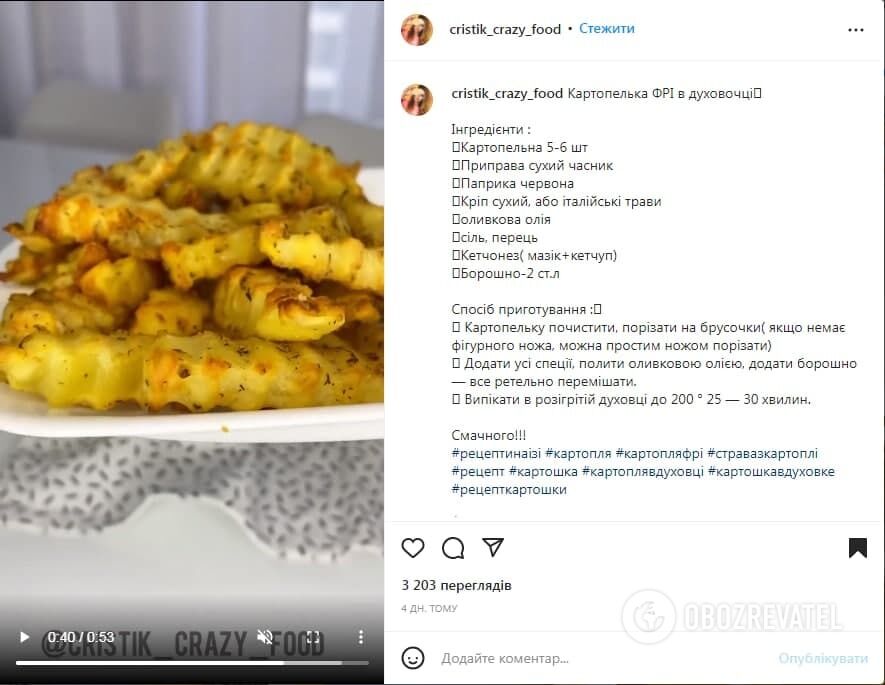
Task: Open emoji picker smiley icon
Action: tap(413, 658)
